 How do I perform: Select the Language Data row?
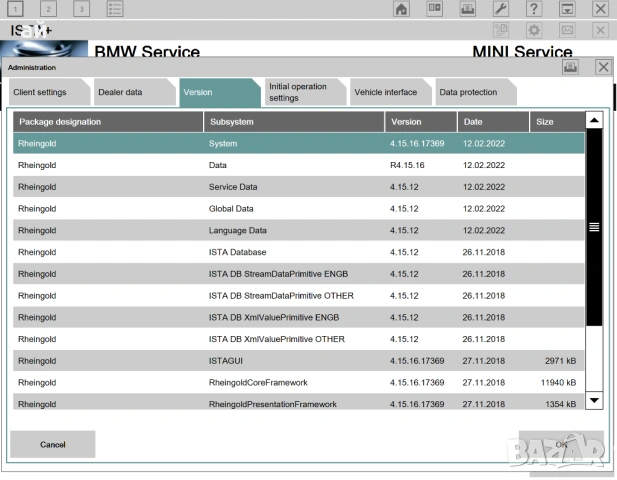click(299, 231)
